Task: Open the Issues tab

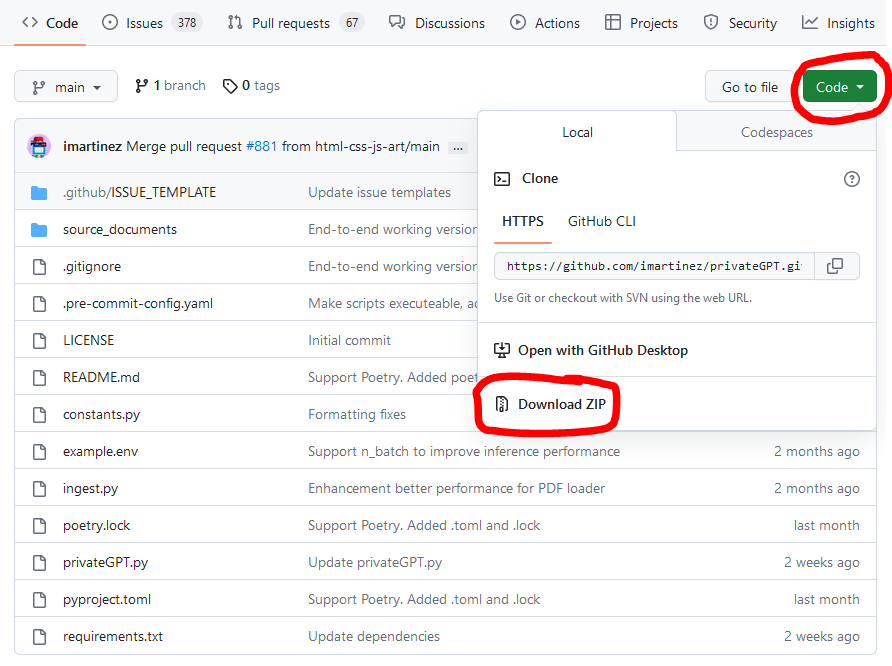Action: point(150,23)
